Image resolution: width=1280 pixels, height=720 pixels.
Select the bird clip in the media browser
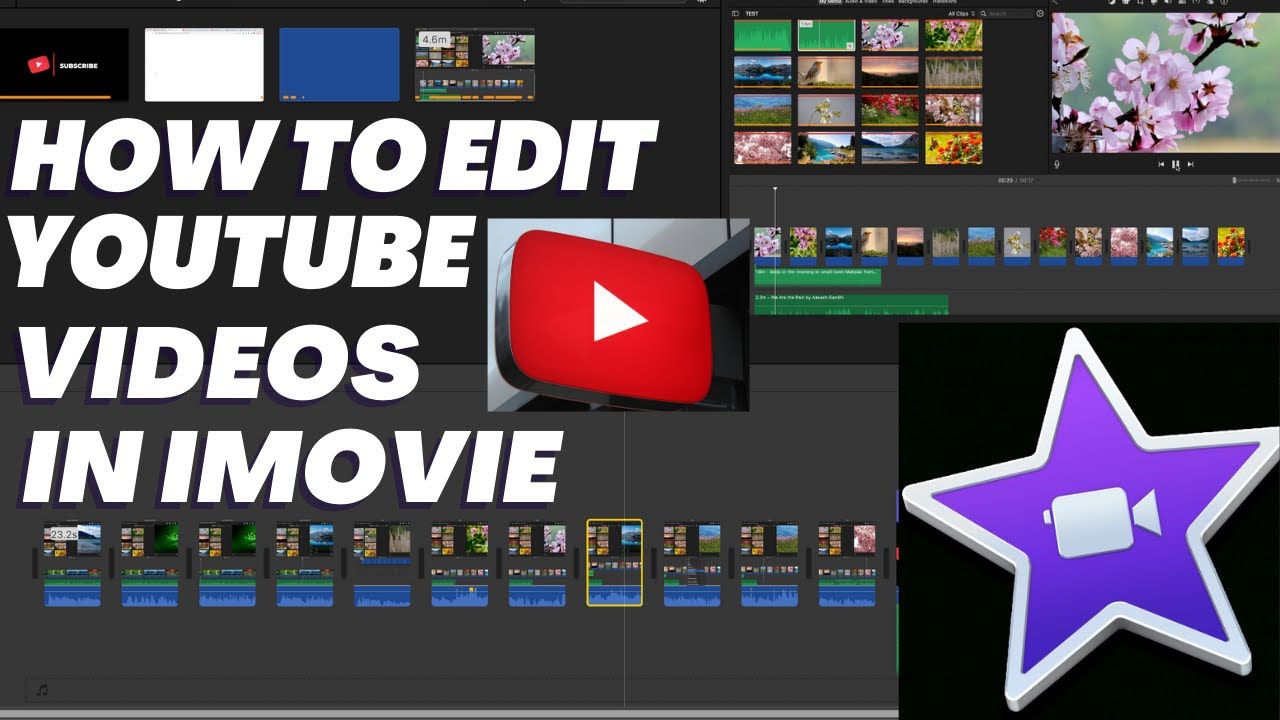pyautogui.click(x=826, y=71)
